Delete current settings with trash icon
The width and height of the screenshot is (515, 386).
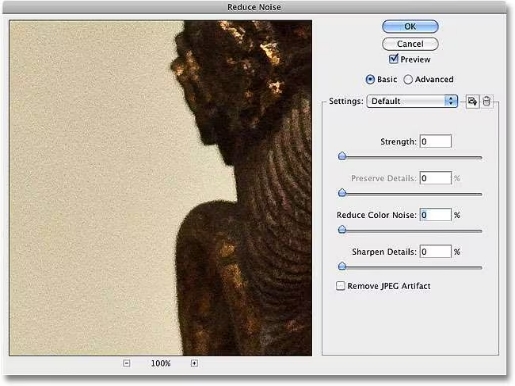[487, 101]
